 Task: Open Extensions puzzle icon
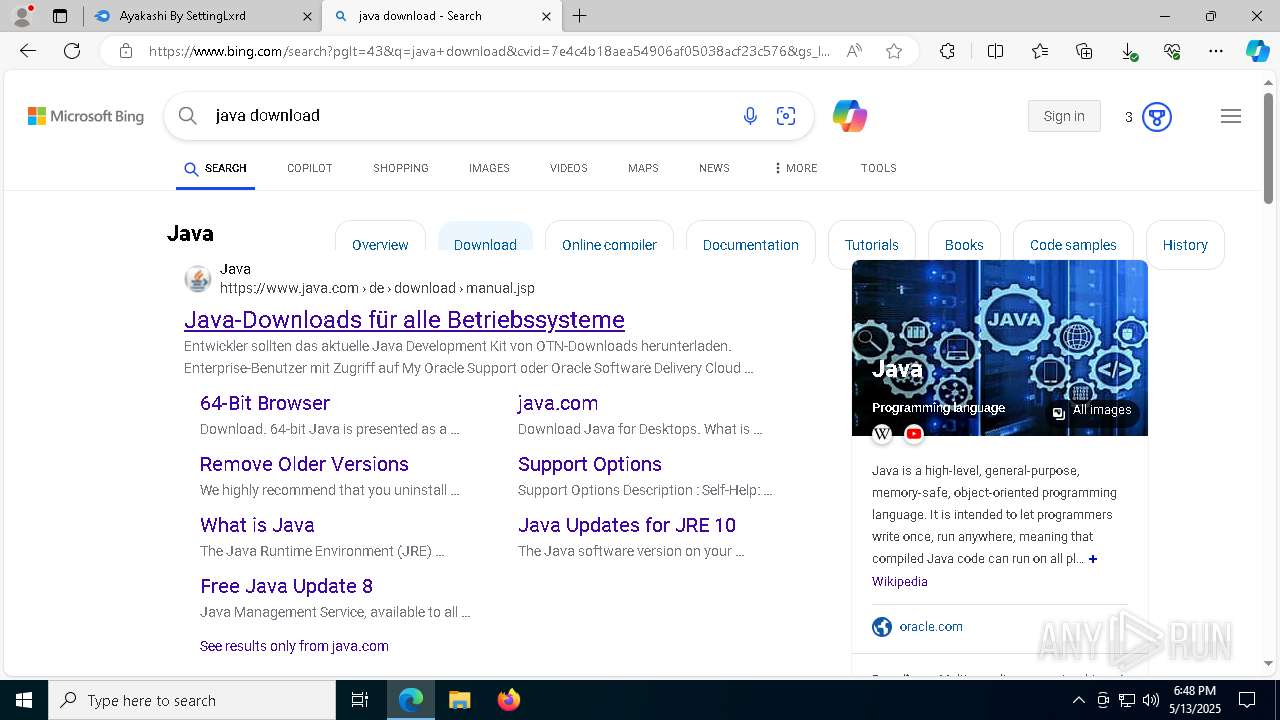(x=947, y=51)
